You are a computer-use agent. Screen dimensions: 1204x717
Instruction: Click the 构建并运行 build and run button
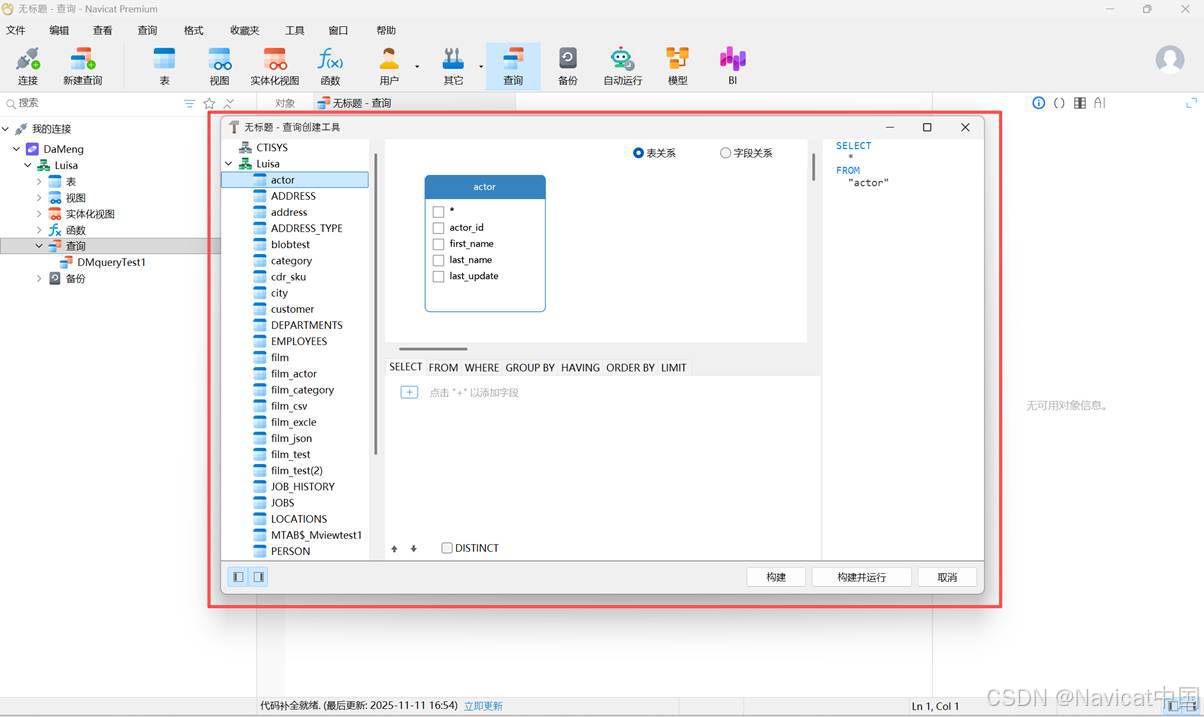(x=861, y=577)
